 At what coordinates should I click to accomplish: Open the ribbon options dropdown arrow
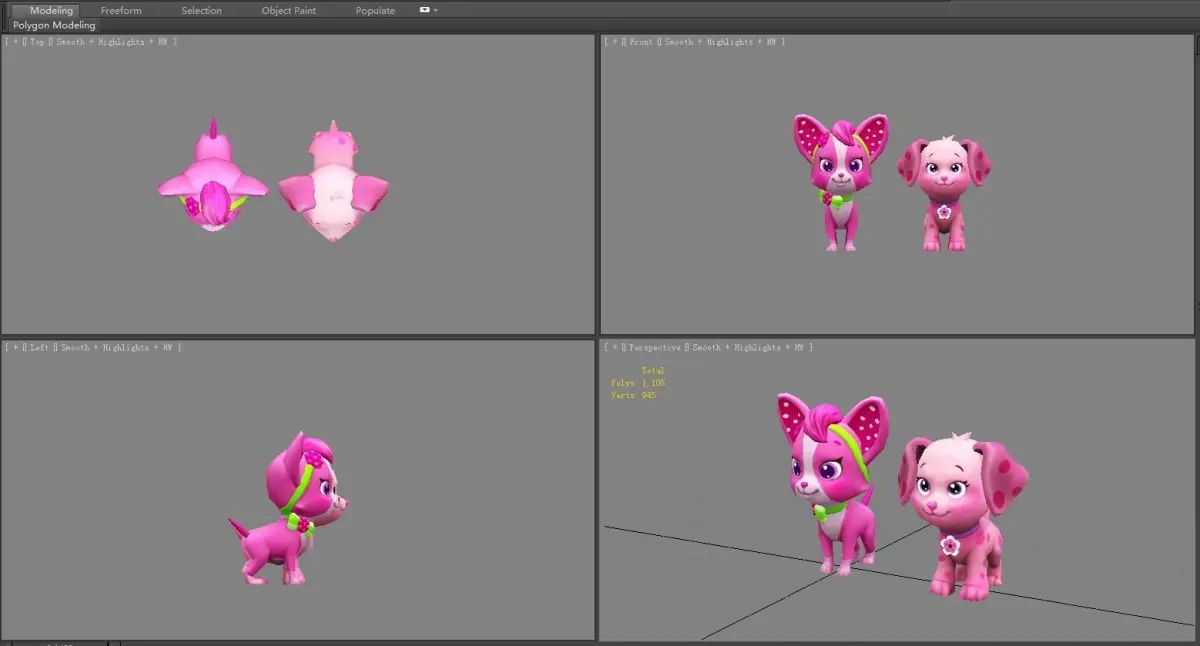point(436,10)
